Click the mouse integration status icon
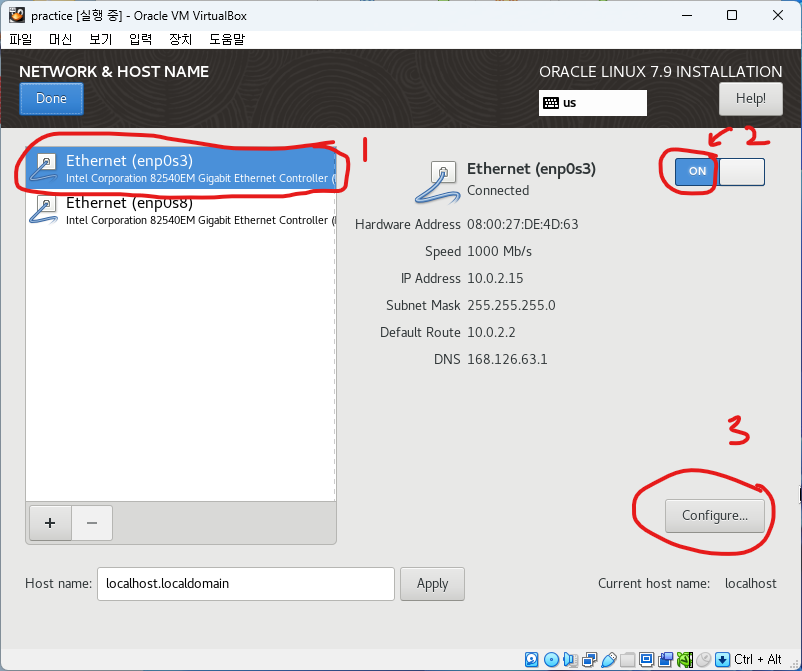The height and width of the screenshot is (671, 802). [704, 659]
